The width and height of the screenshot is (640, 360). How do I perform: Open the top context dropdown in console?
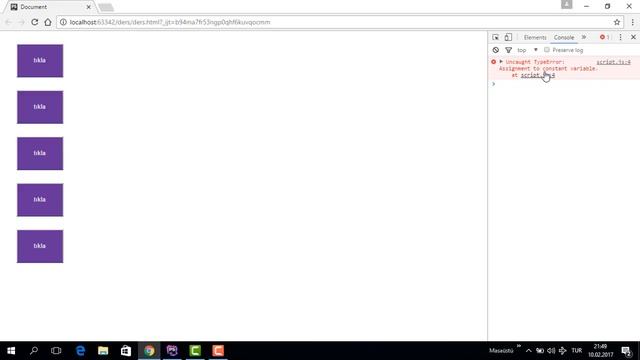tap(527, 50)
